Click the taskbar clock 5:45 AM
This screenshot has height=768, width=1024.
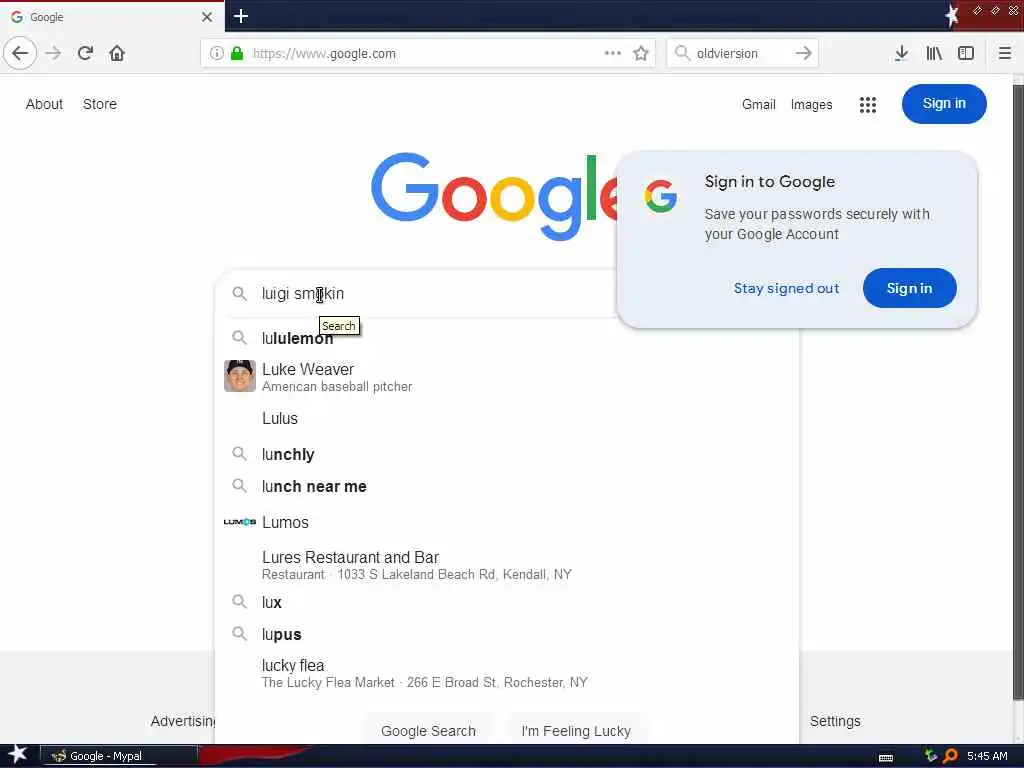[987, 756]
